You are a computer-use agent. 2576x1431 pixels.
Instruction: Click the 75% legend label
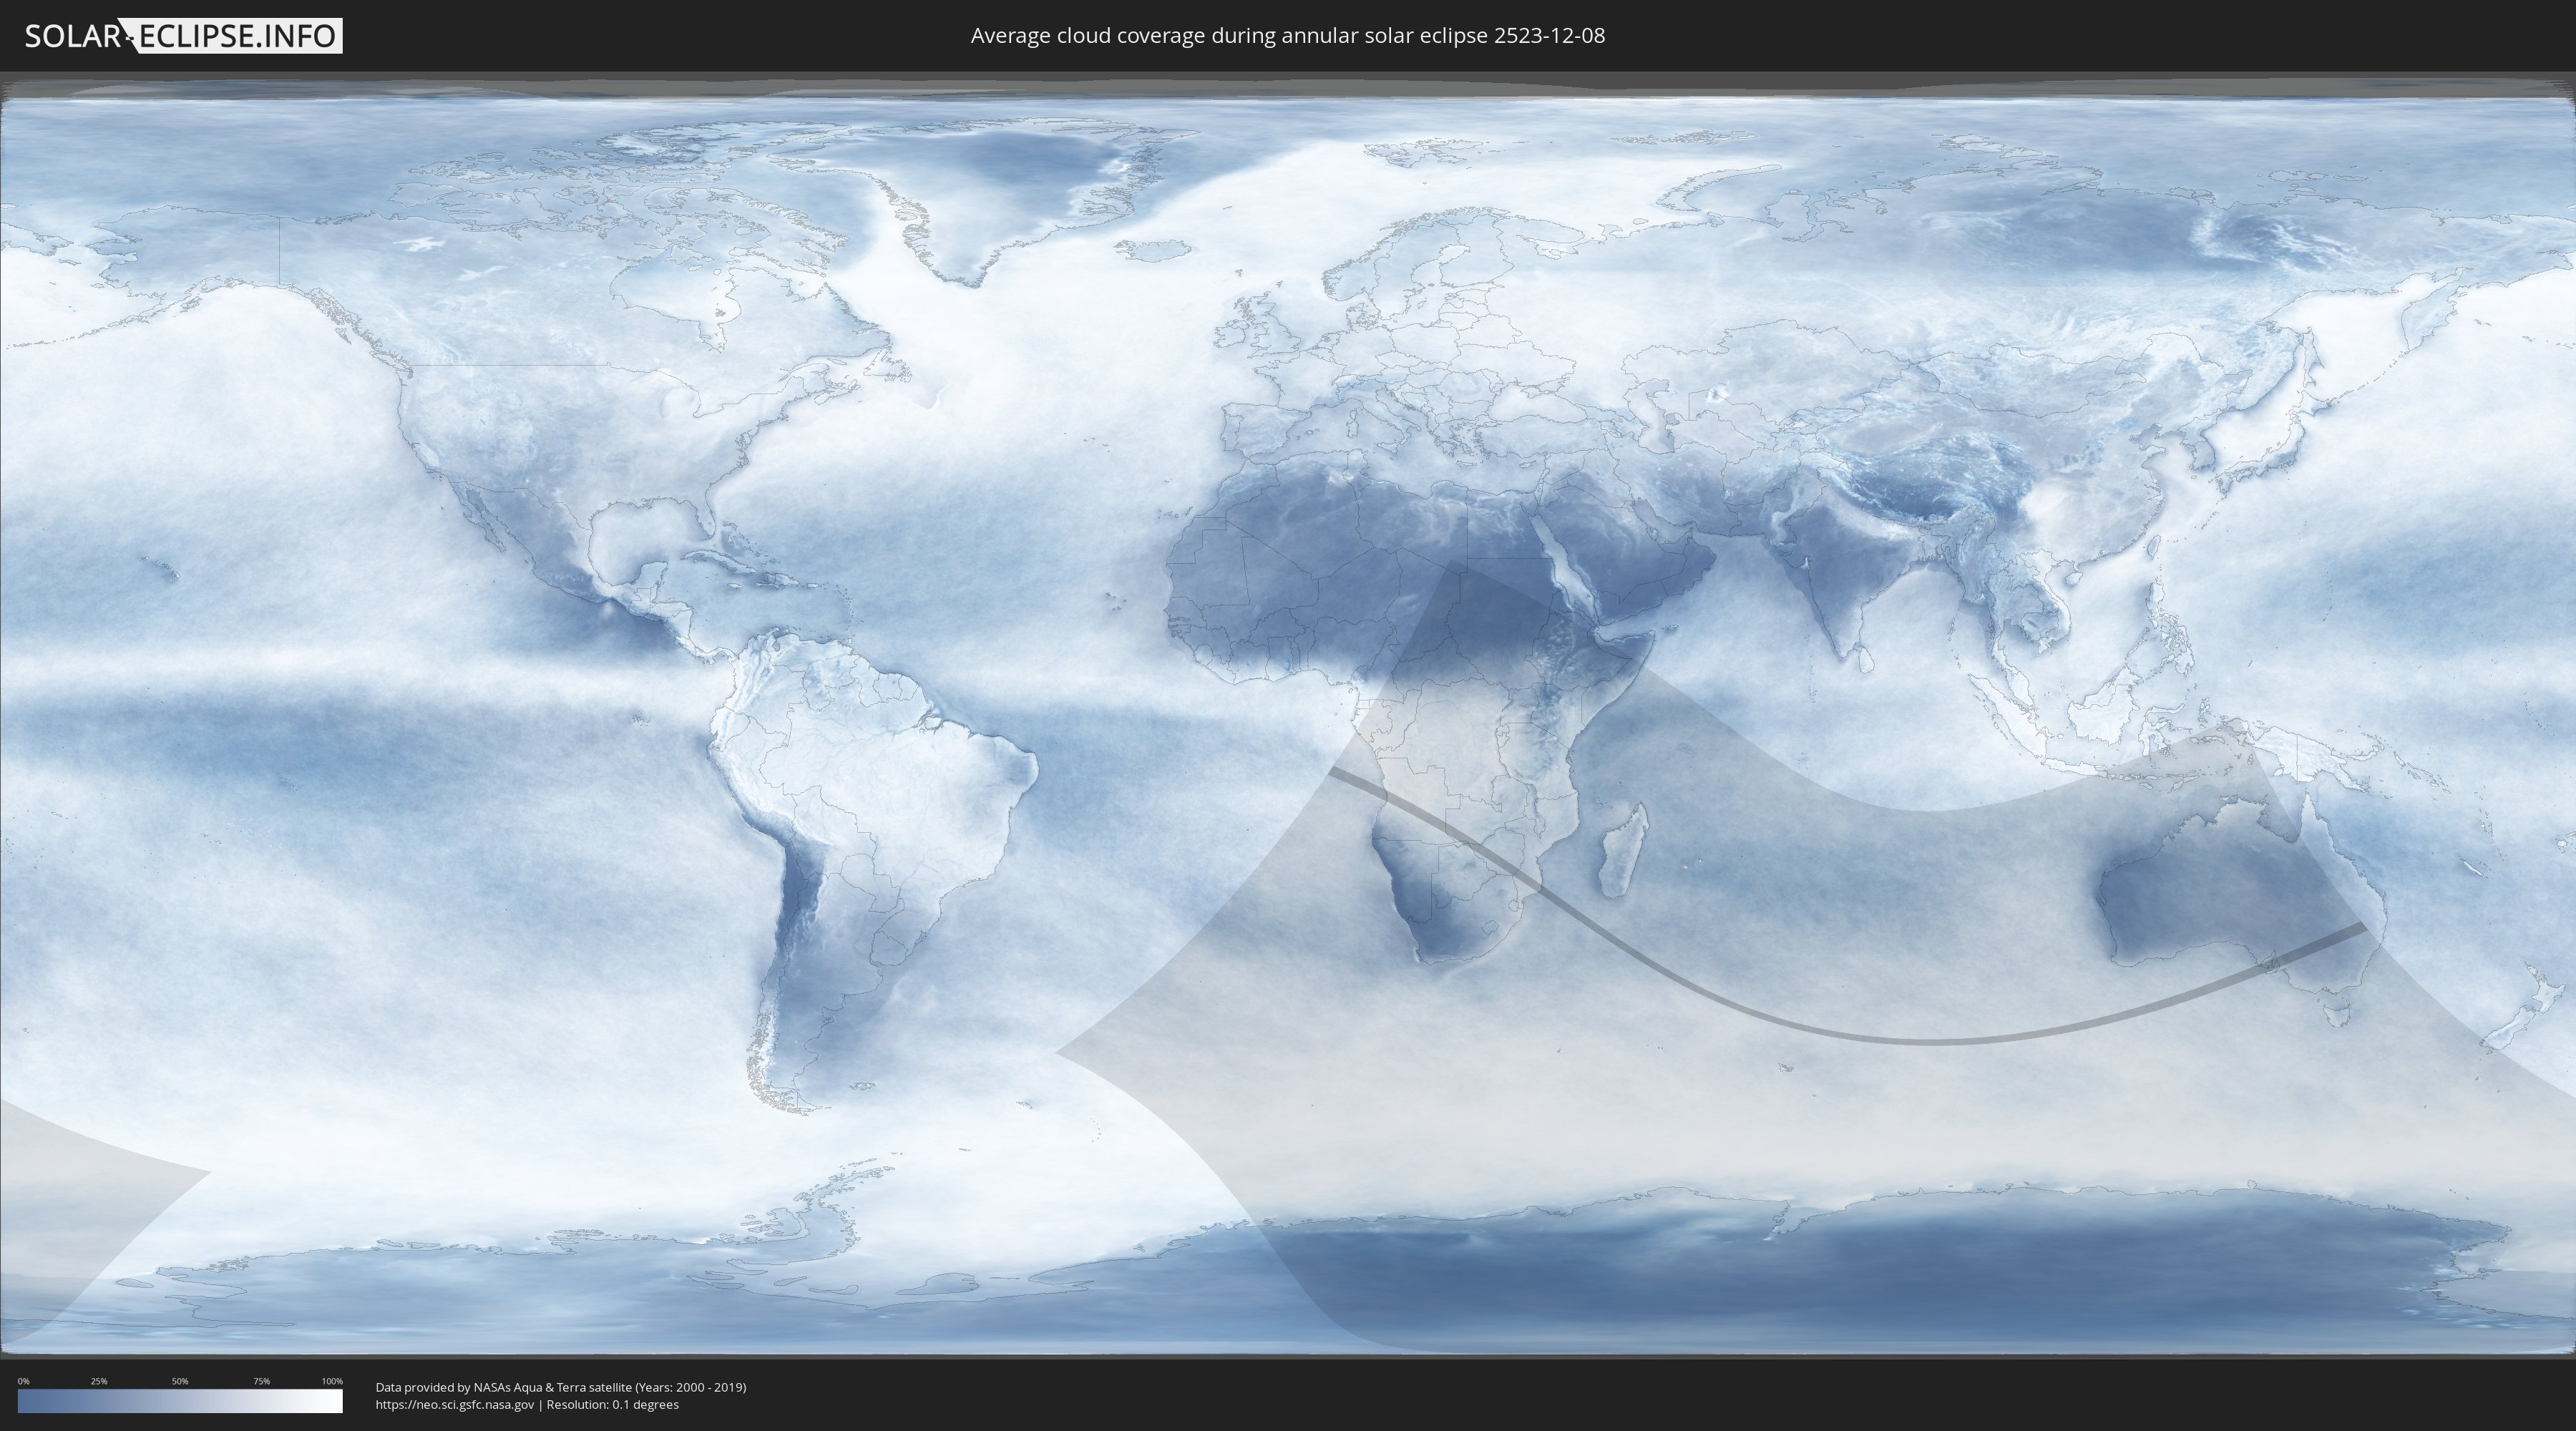(261, 1381)
